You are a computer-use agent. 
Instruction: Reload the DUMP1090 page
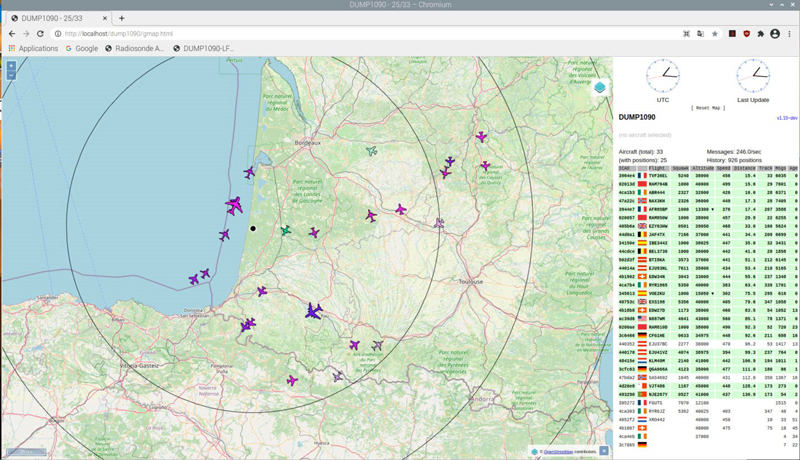click(x=40, y=34)
